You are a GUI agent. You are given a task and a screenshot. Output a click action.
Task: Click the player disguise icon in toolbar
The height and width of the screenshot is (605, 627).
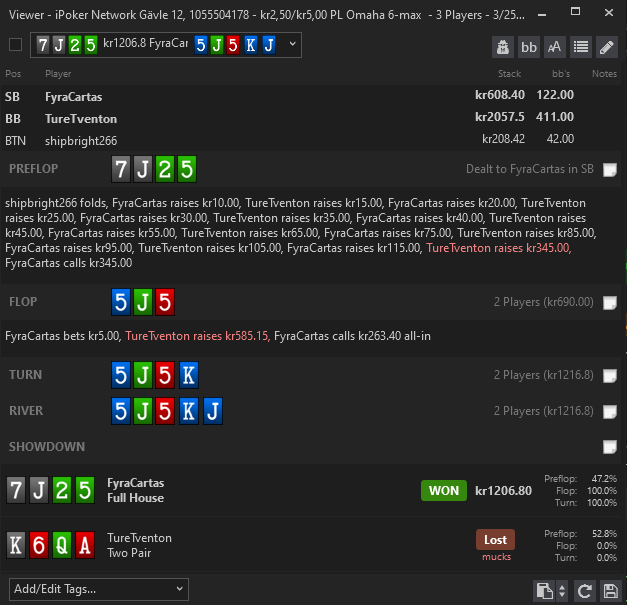(503, 47)
